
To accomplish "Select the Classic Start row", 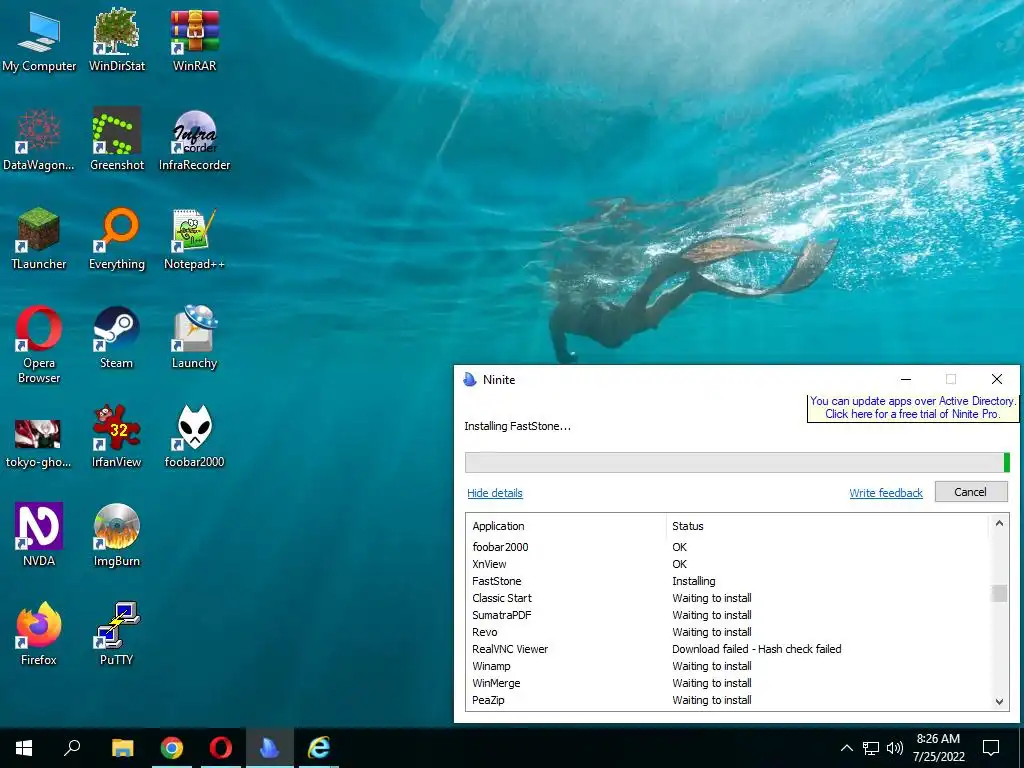I will pyautogui.click(x=729, y=598).
